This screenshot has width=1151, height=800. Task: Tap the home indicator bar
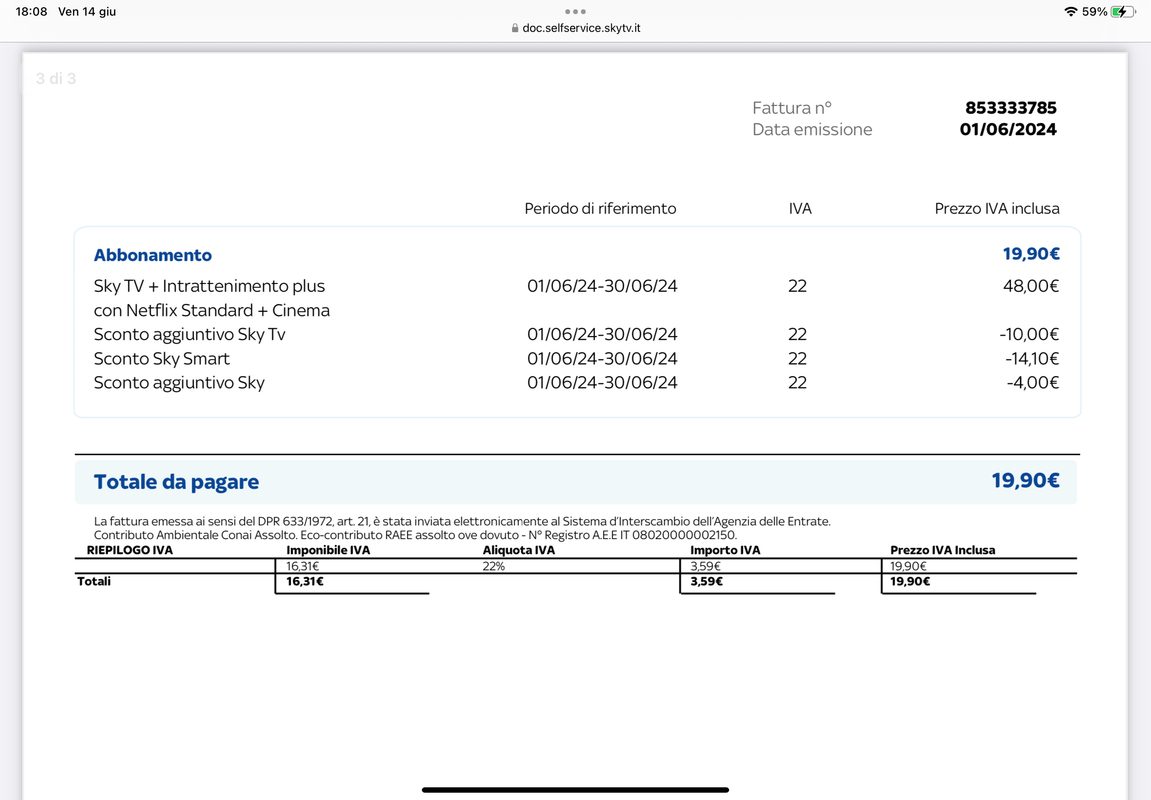576,790
